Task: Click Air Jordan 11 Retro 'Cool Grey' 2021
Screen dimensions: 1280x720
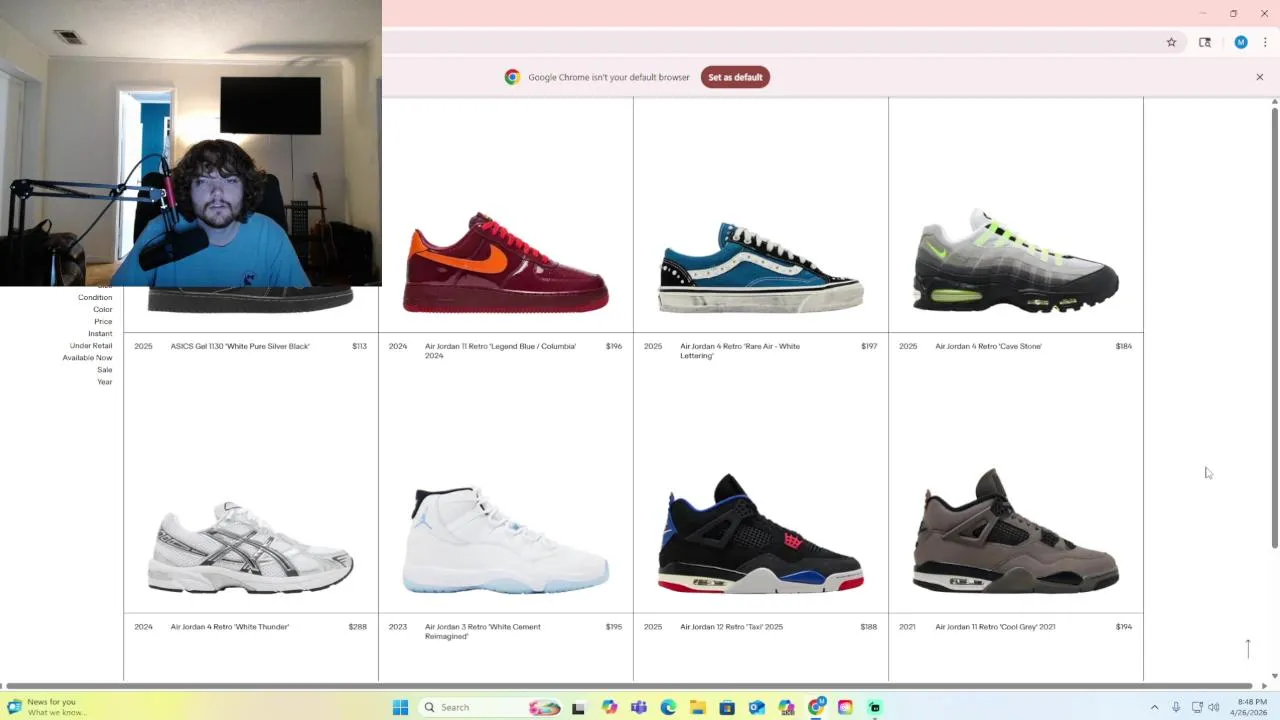Action: (995, 627)
